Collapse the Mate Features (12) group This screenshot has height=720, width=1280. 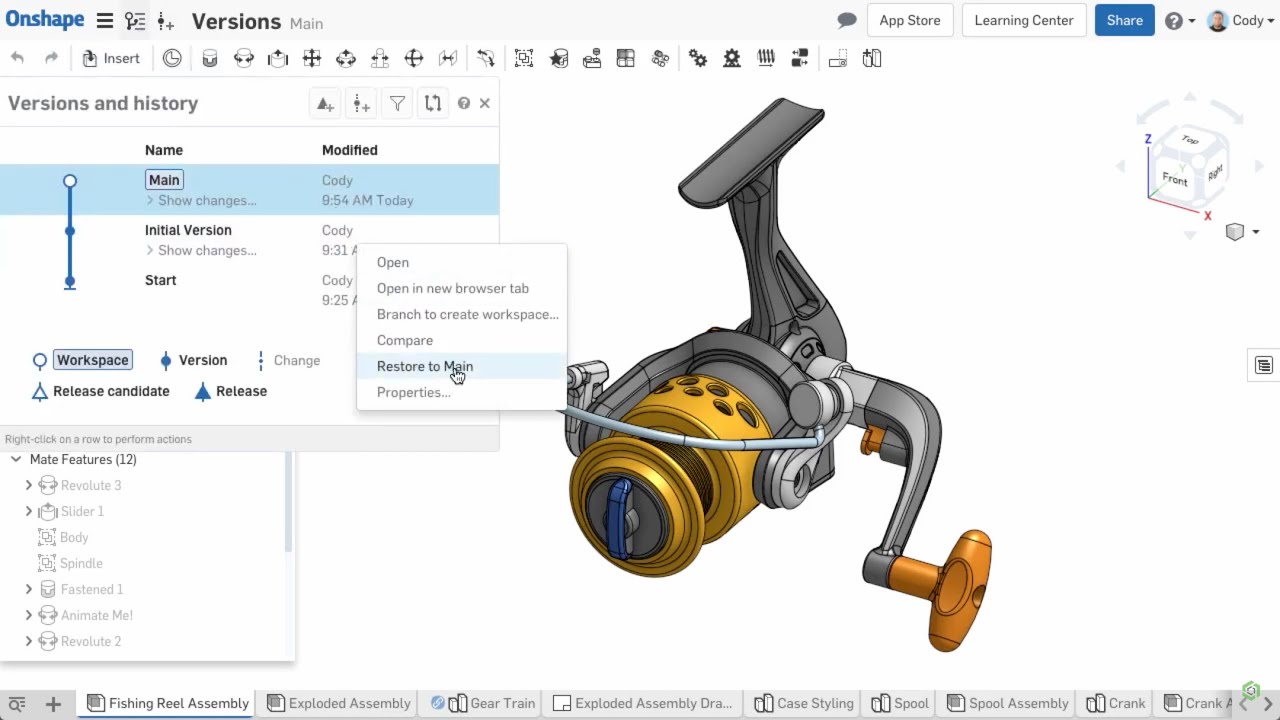click(x=16, y=459)
